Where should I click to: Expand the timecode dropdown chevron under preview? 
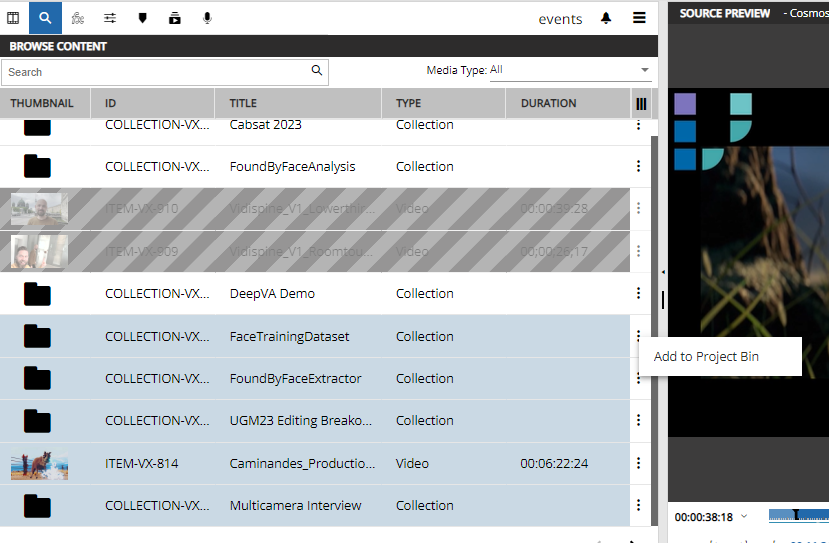744,517
